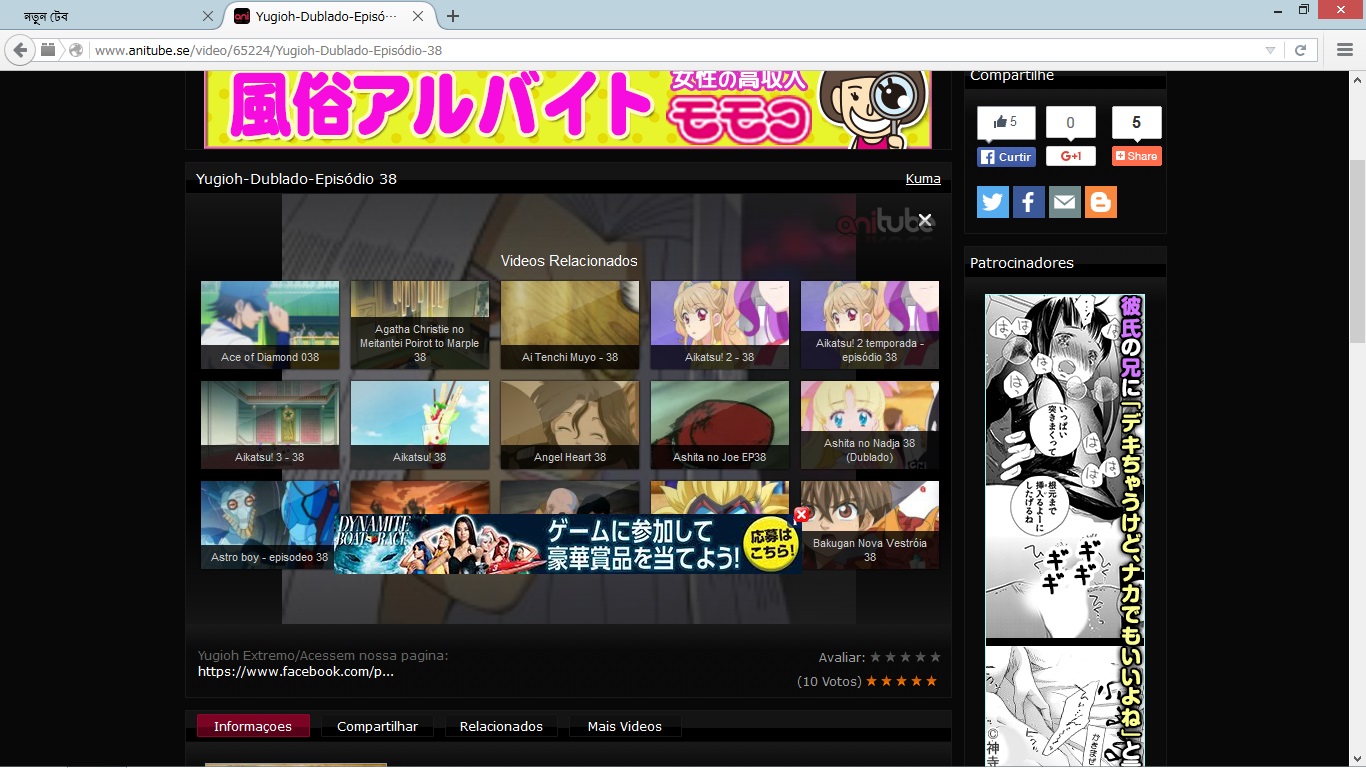Close the নতুন টেব tab
Image resolution: width=1366 pixels, height=768 pixels.
[x=208, y=16]
